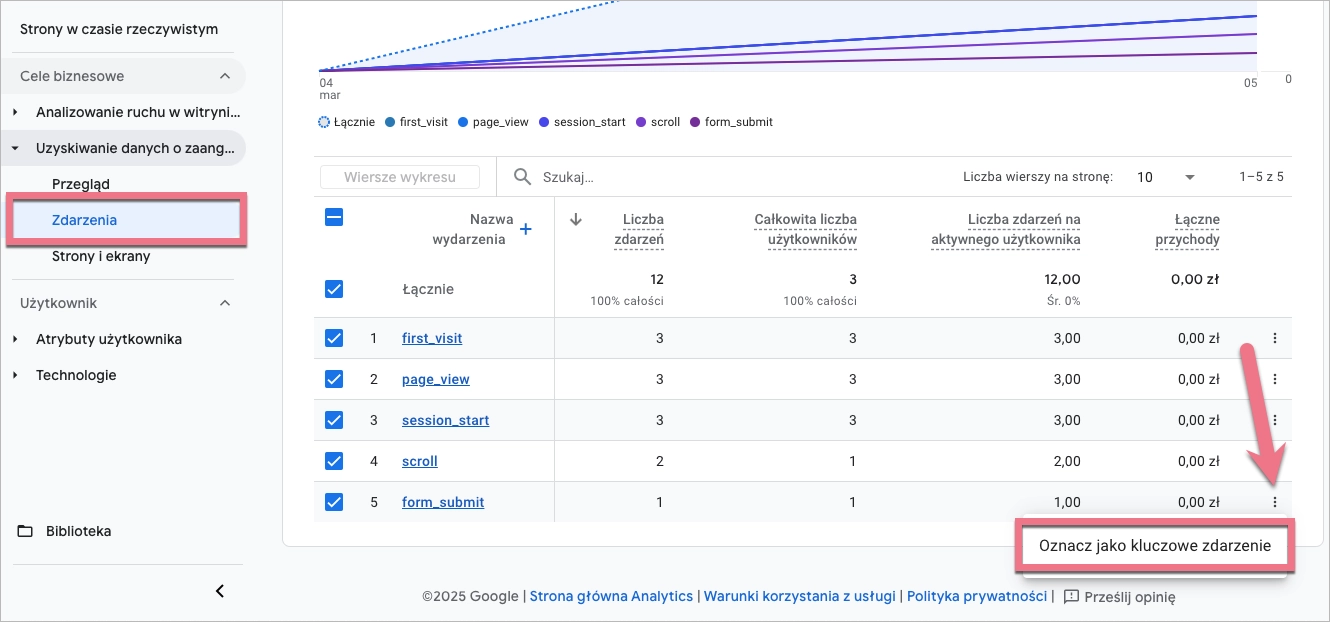Open Strony i ekrany in the sidebar

[x=101, y=256]
